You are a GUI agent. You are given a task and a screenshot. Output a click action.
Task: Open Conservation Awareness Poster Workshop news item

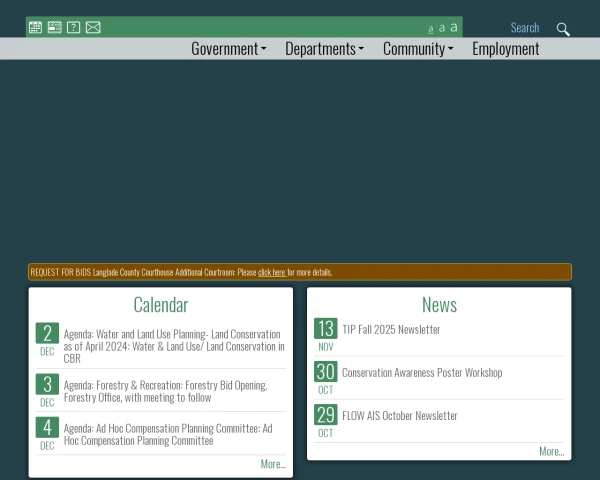tap(422, 372)
